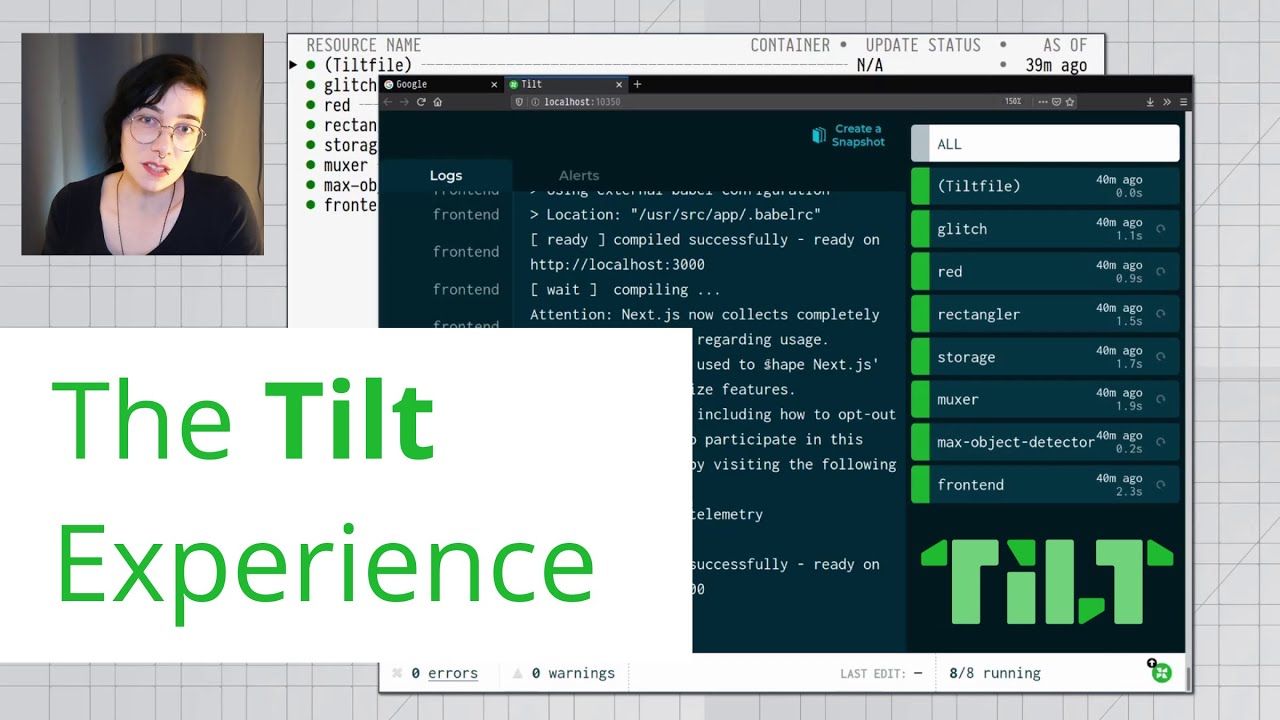Click the Create a Snapshot icon
The width and height of the screenshot is (1280, 720).
click(x=819, y=135)
